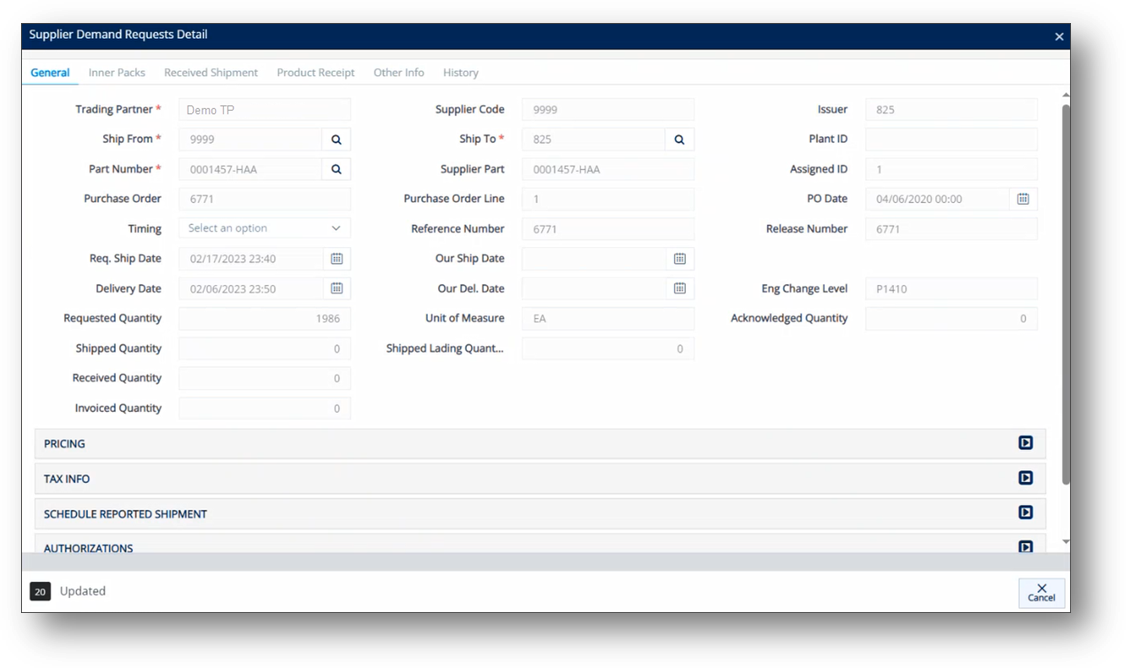Open the Timing dropdown

pyautogui.click(x=264, y=228)
